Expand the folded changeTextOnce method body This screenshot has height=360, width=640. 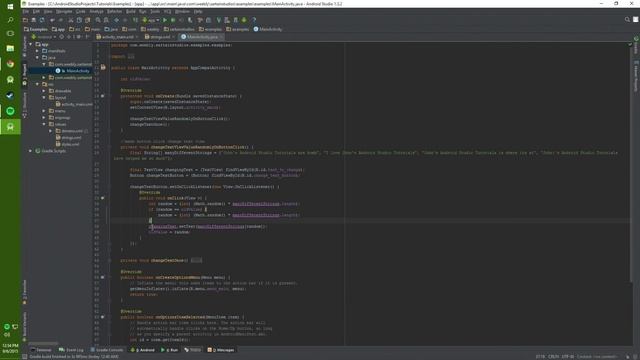(196, 260)
